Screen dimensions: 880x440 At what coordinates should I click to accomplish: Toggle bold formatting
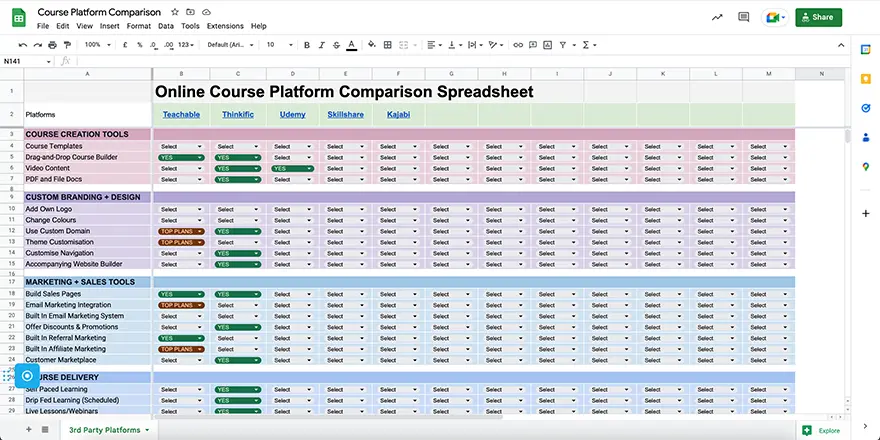[x=306, y=45]
